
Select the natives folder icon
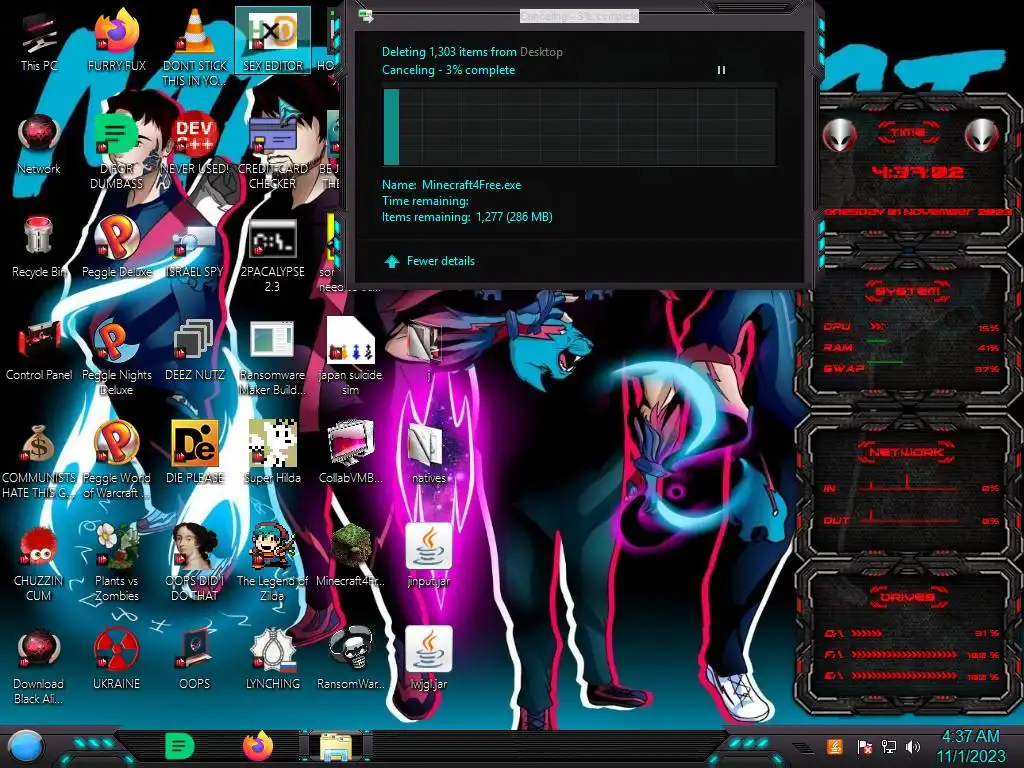click(428, 454)
